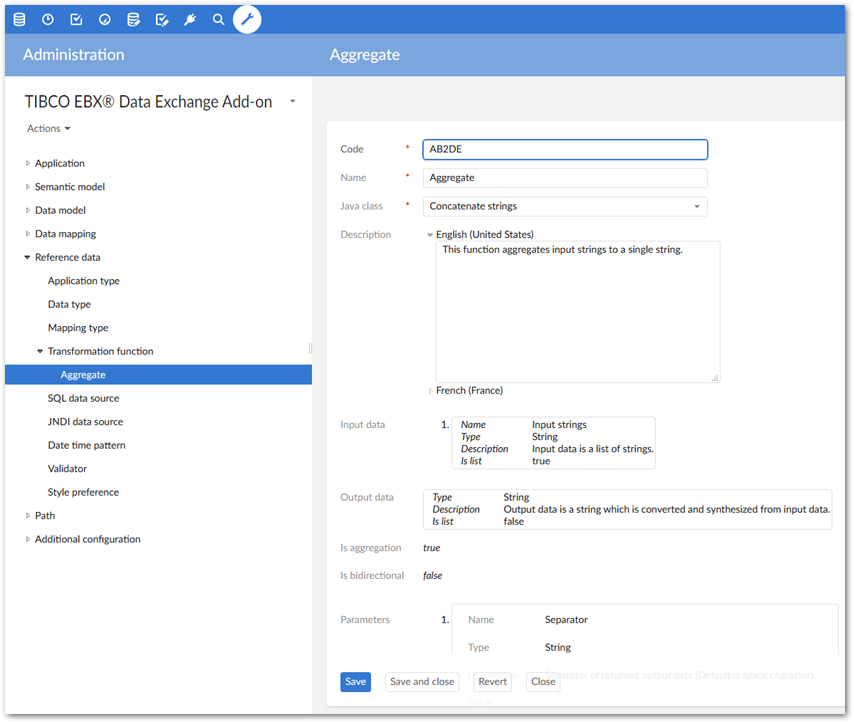Screen dimensions: 854x723
Task: Click the English description text area
Action: 577,311
